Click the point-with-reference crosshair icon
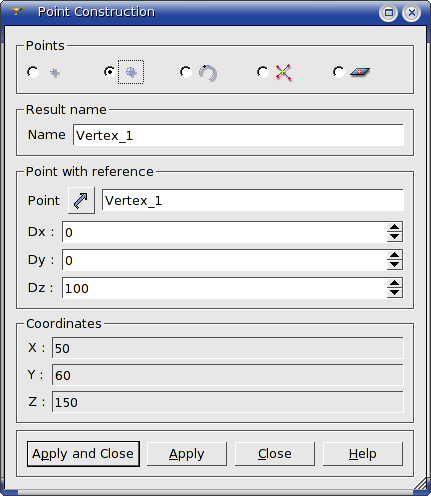The width and height of the screenshot is (431, 496). 131,72
